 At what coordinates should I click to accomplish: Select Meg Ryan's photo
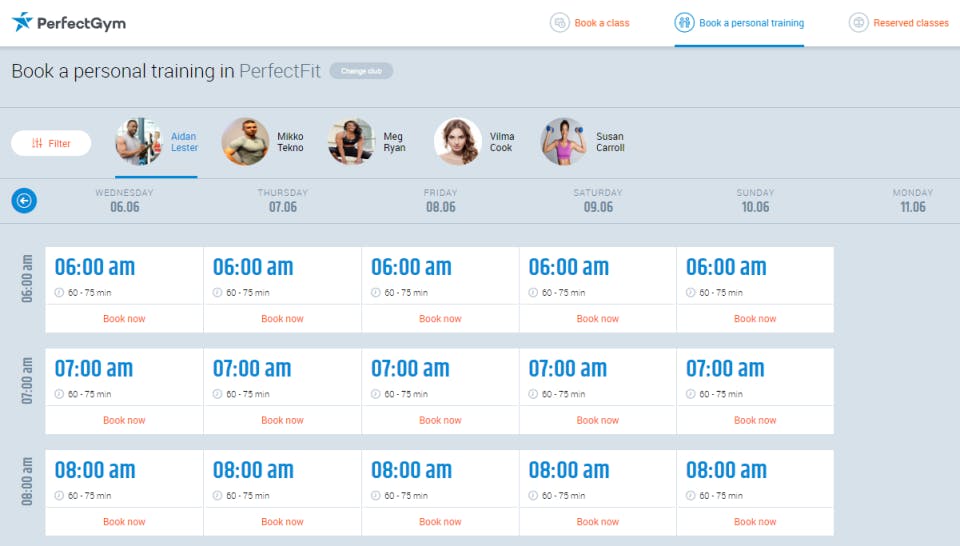[351, 142]
